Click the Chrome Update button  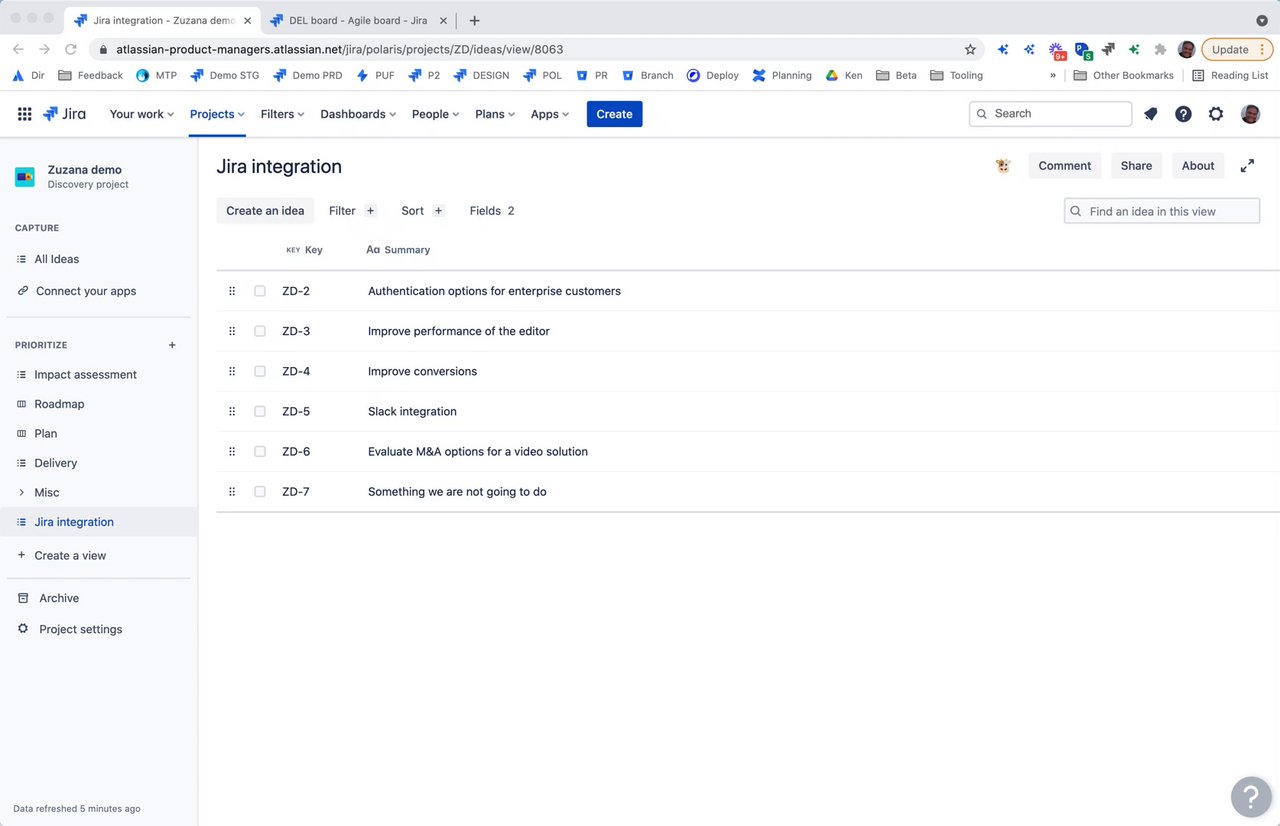pyautogui.click(x=1237, y=49)
